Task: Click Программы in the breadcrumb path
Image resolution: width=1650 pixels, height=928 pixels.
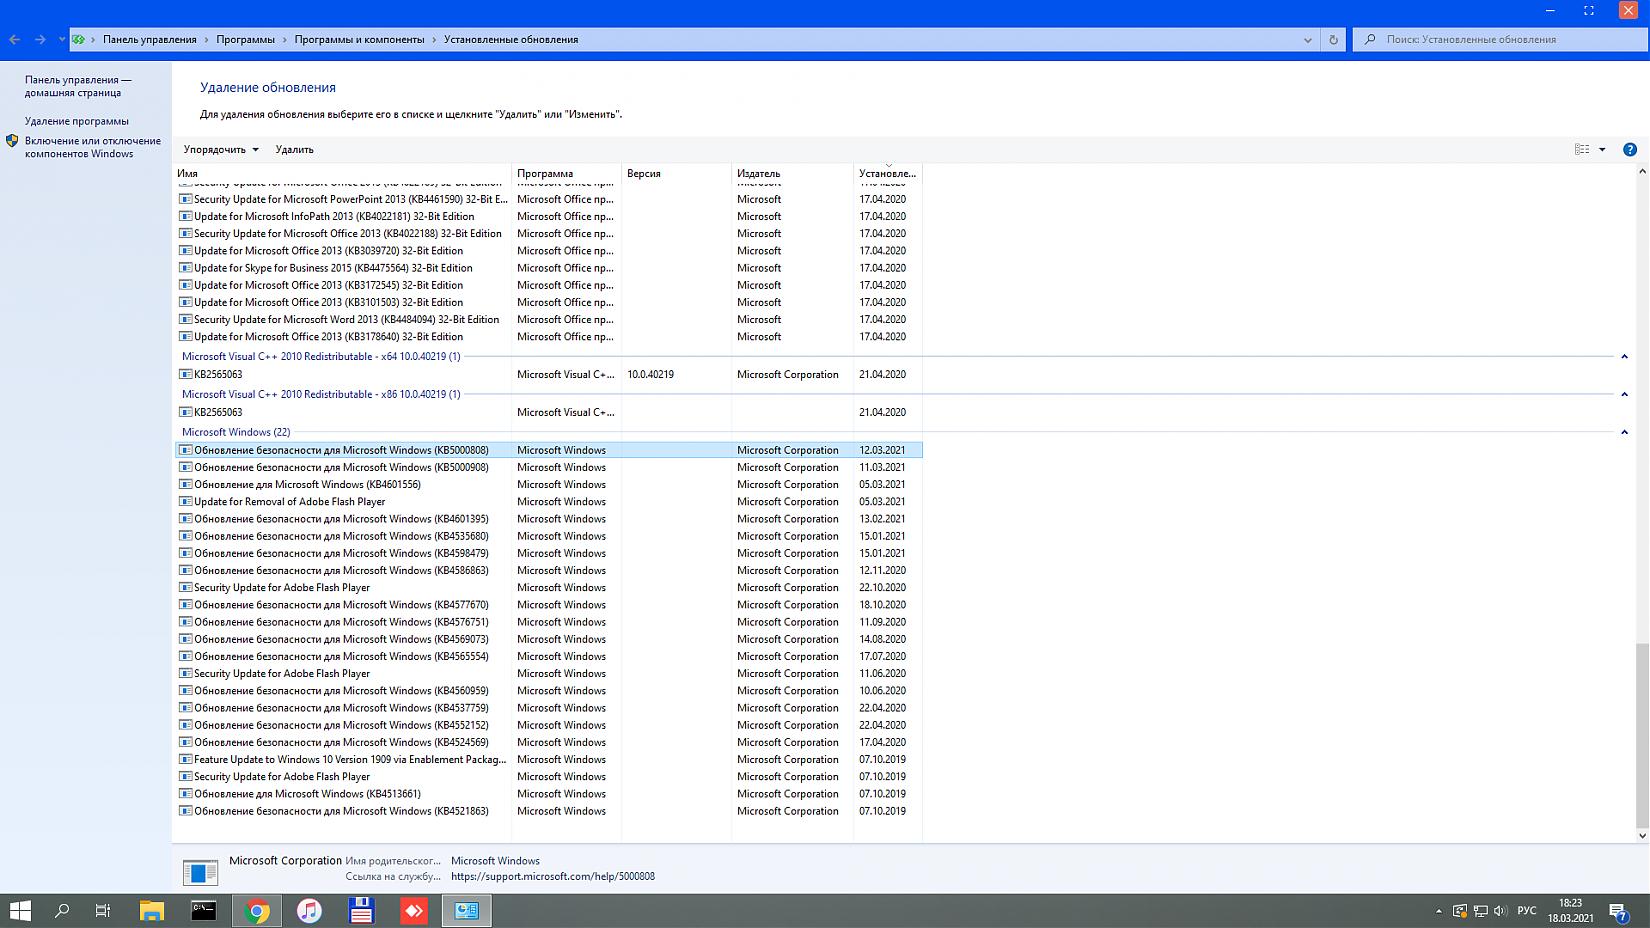Action: point(245,40)
